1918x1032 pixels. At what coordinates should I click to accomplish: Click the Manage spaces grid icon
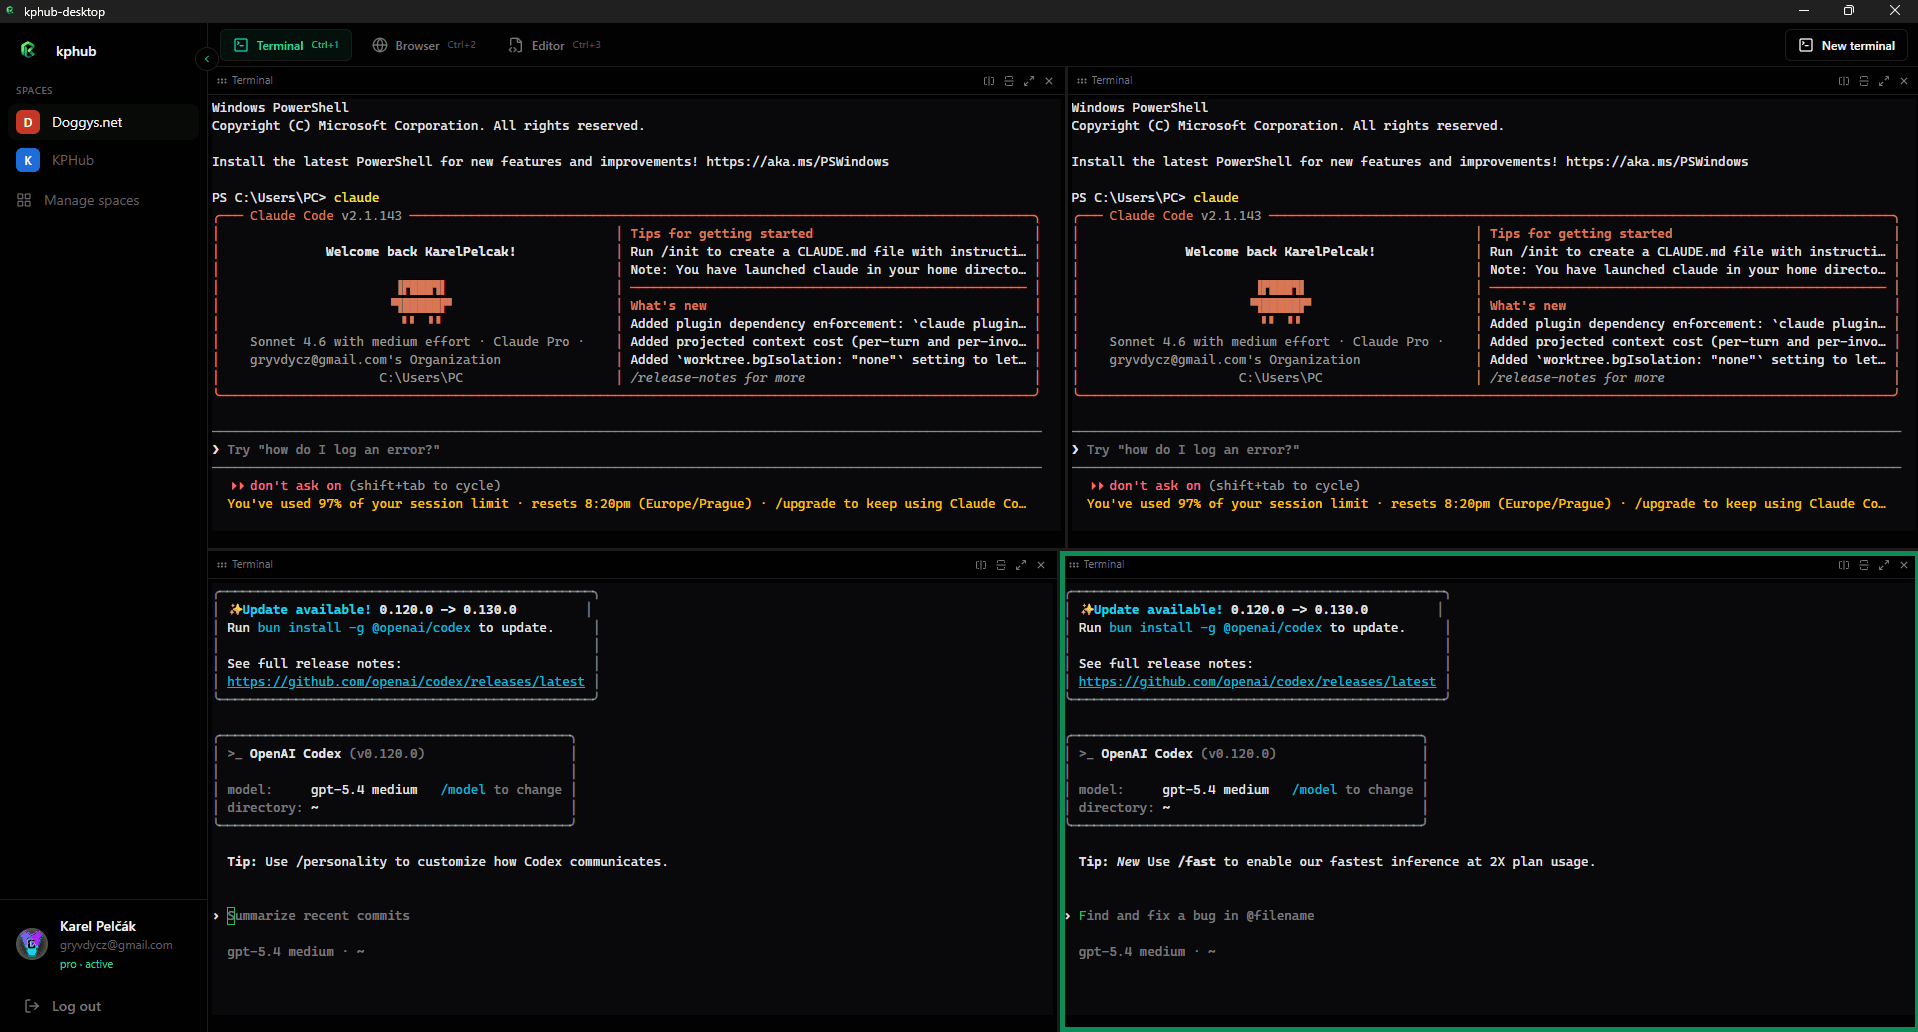coord(24,200)
